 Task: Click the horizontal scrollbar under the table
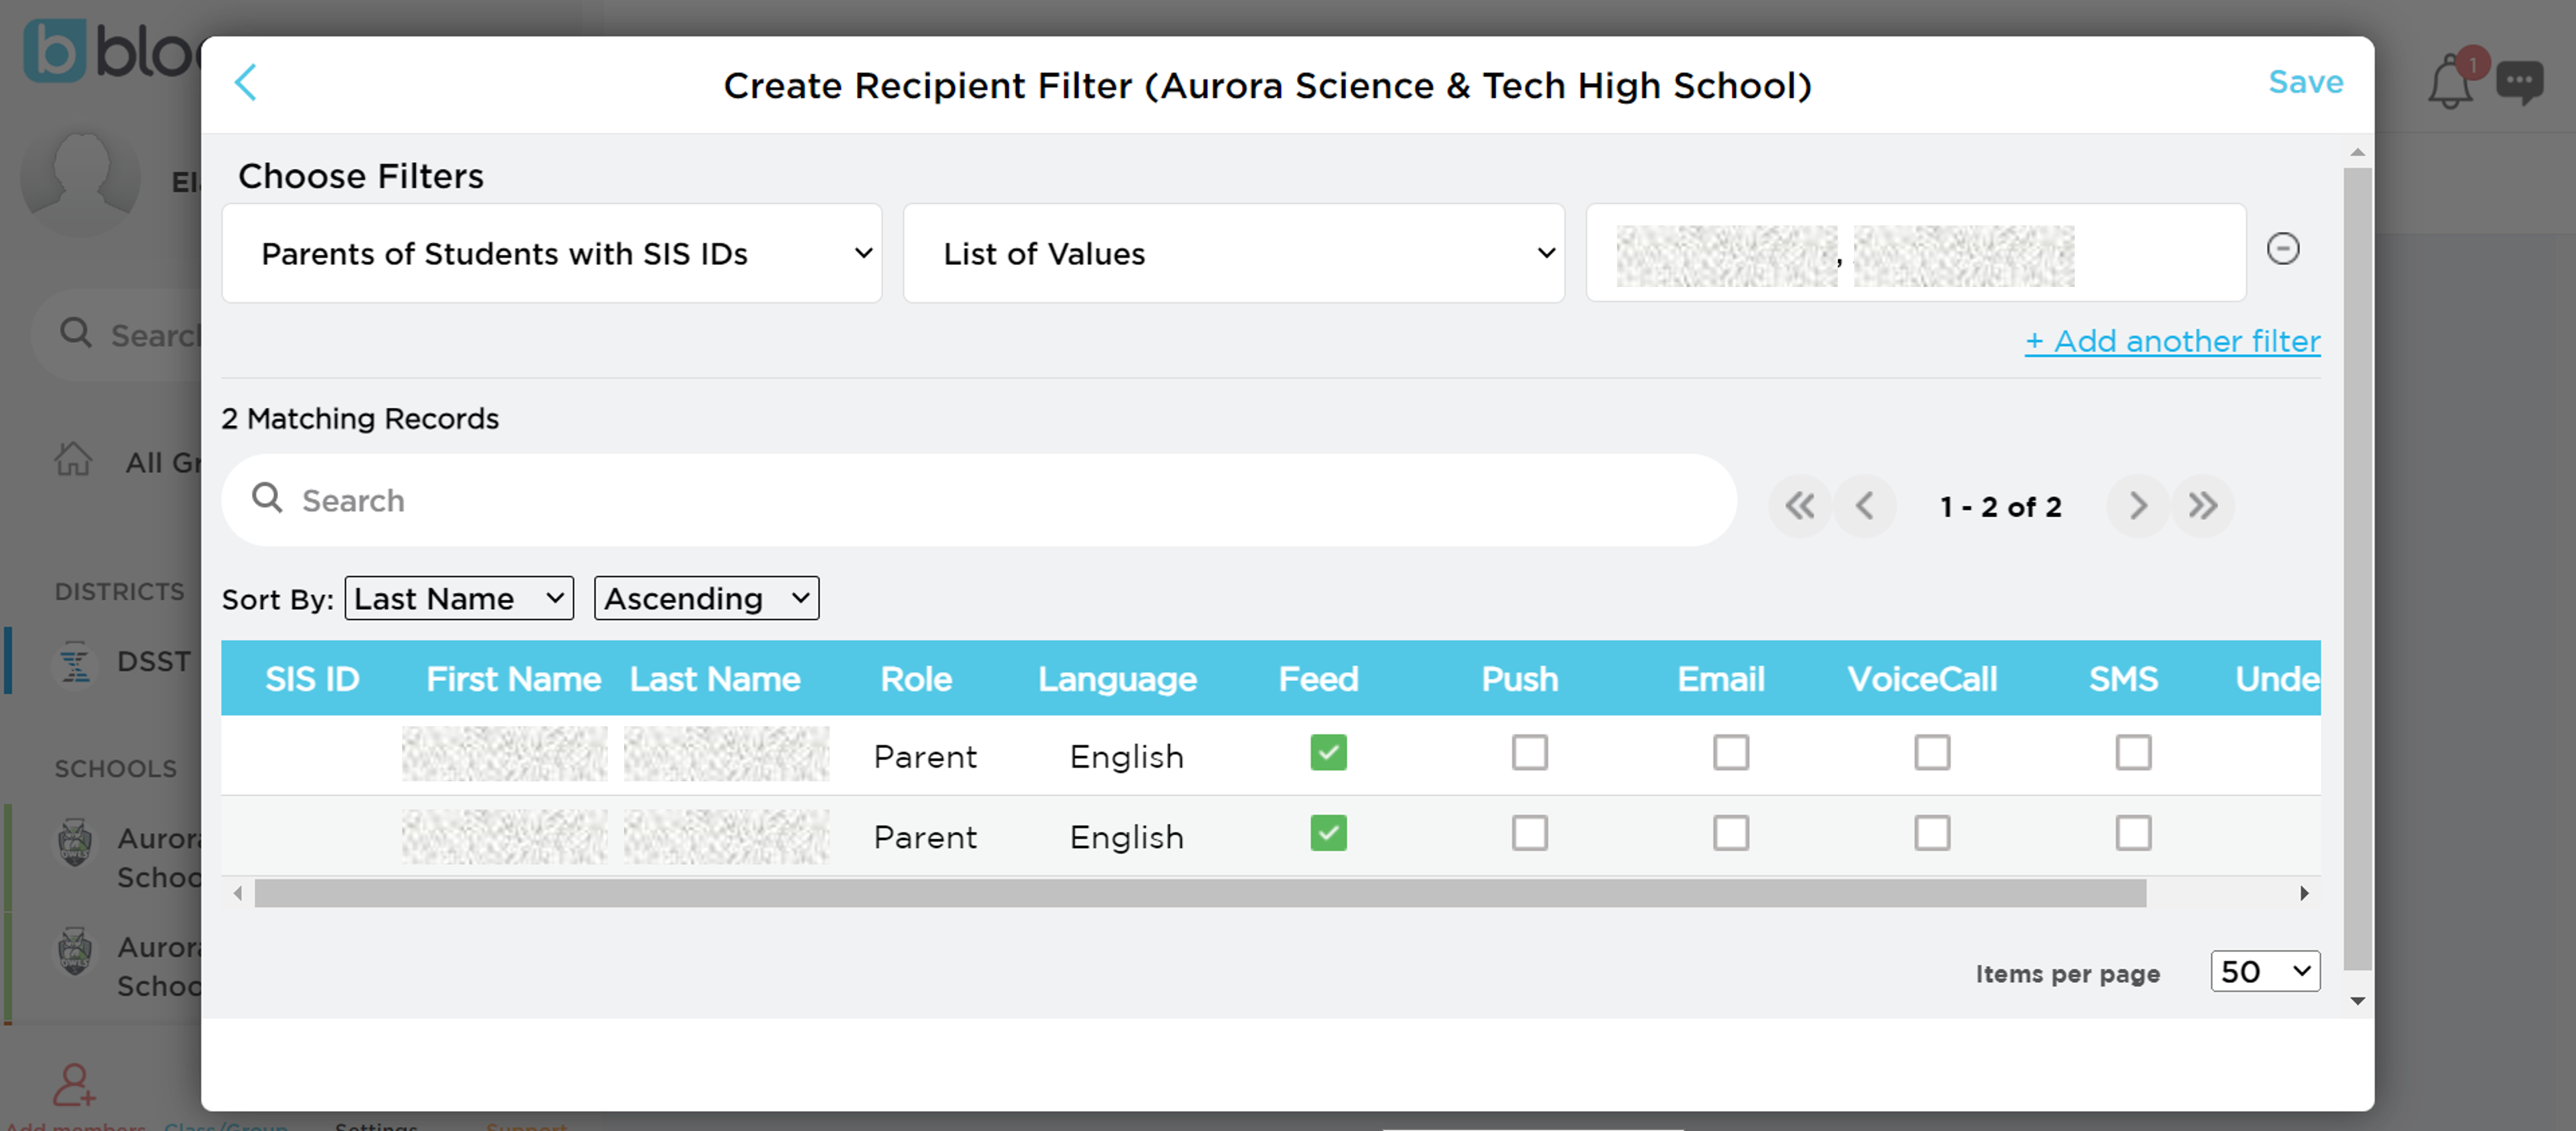pos(1200,893)
